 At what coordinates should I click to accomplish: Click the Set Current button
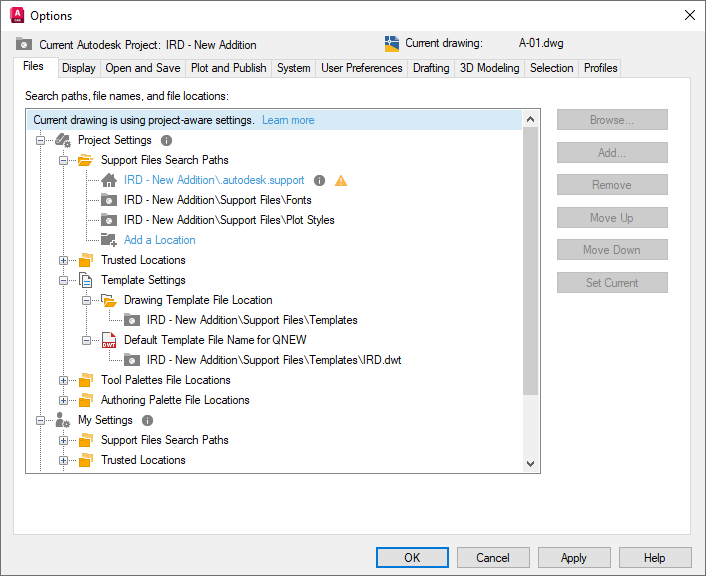612,282
